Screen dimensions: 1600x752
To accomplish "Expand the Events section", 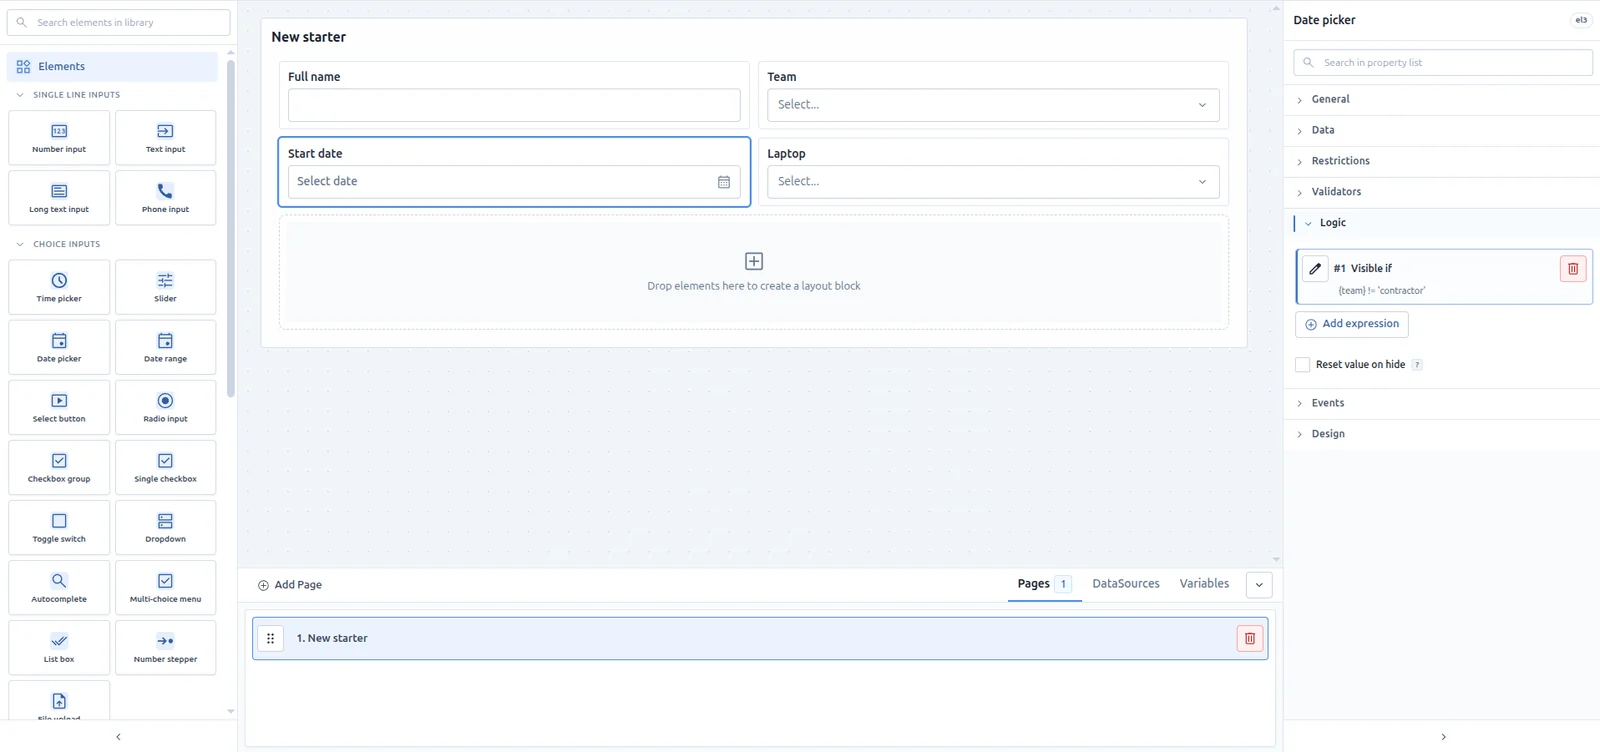I will click(x=1442, y=403).
